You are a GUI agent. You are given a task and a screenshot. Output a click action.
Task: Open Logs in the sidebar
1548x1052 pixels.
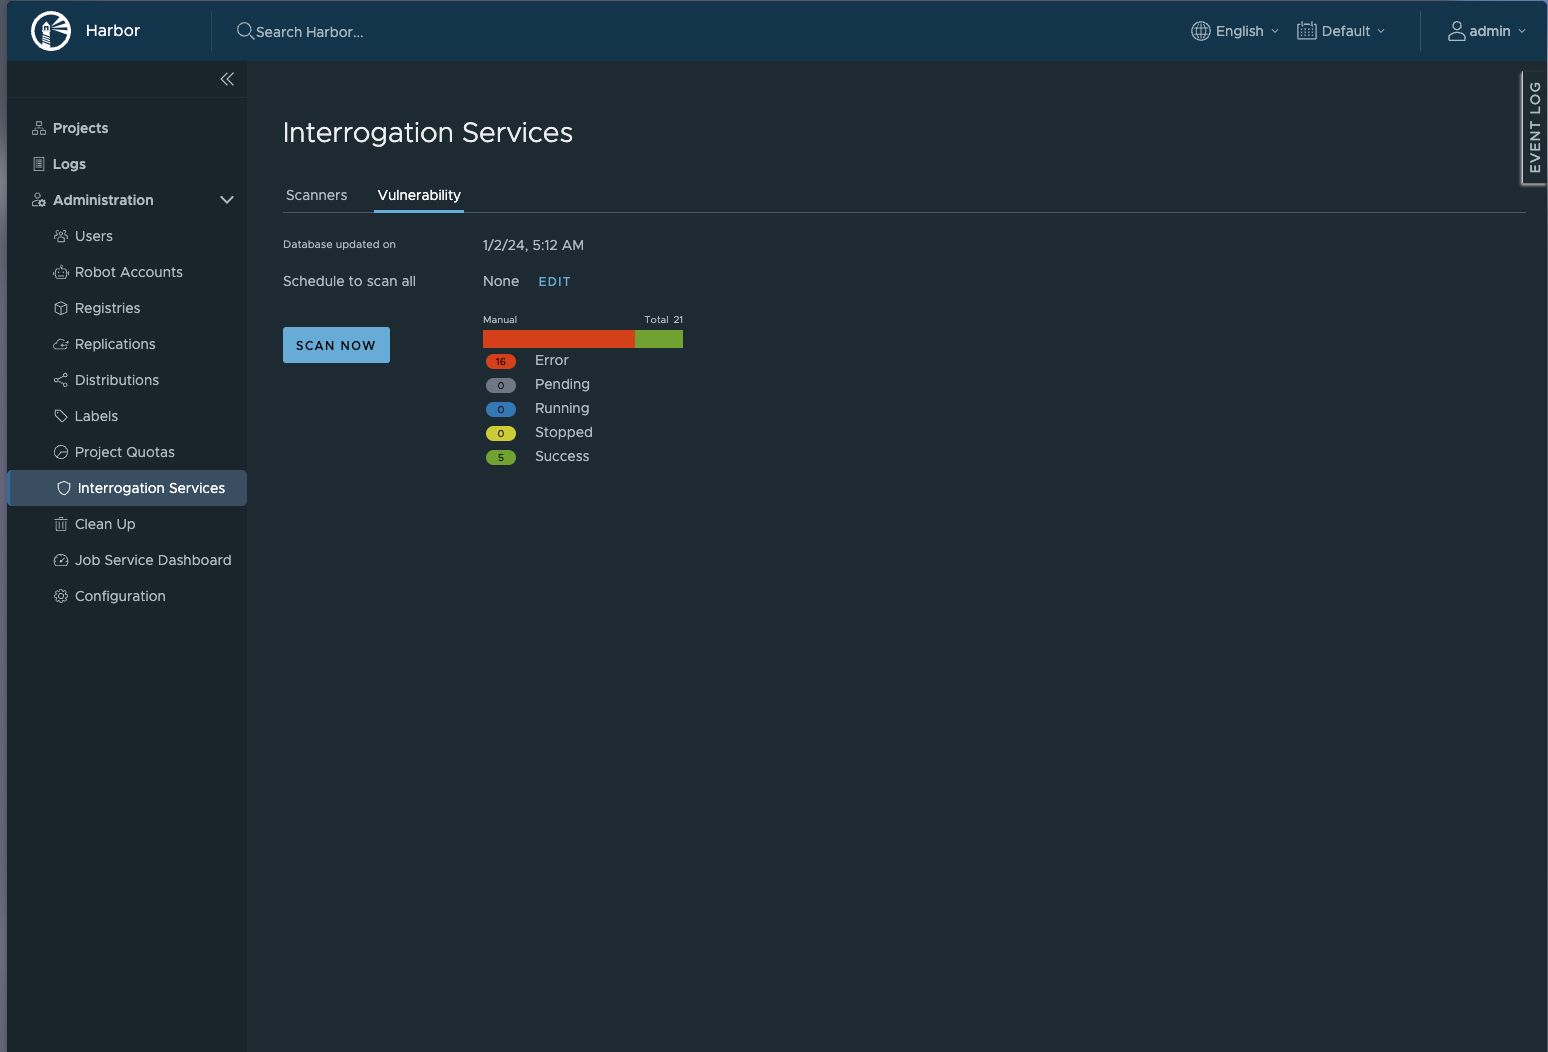pos(69,164)
